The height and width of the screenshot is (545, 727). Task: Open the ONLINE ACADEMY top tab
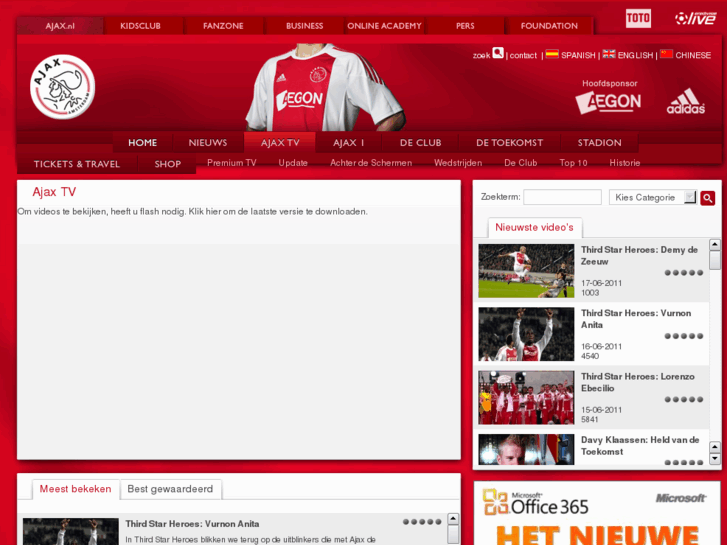[384, 26]
